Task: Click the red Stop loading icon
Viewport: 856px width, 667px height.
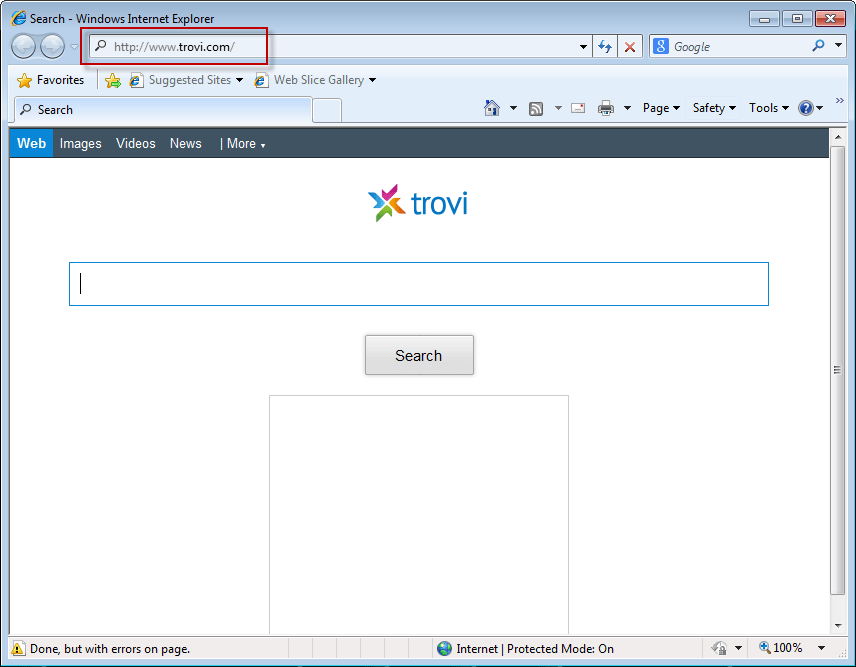Action: [x=630, y=46]
